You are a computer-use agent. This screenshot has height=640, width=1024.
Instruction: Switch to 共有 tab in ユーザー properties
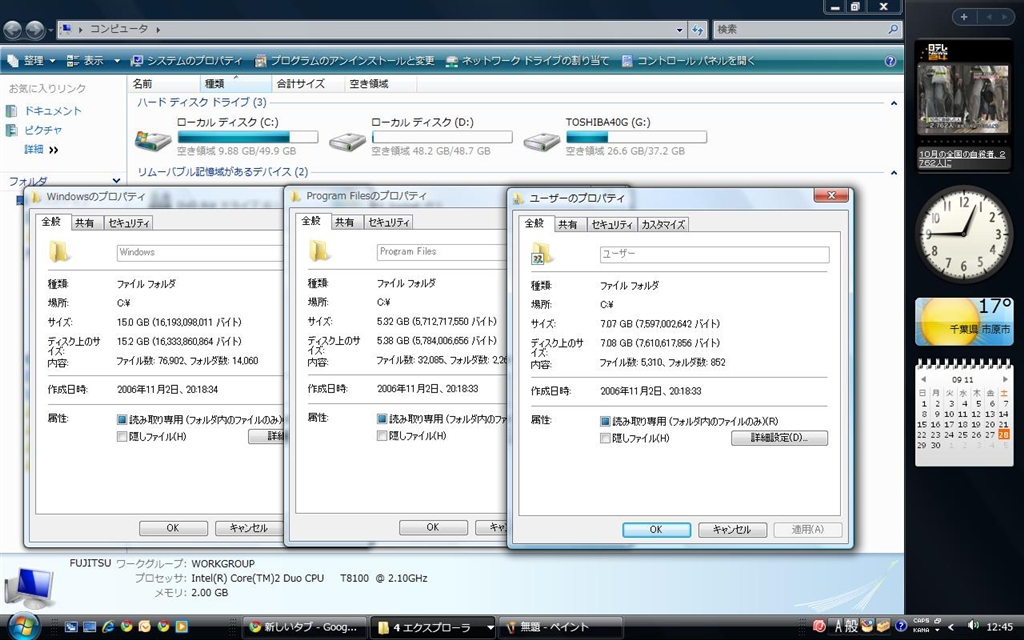[x=568, y=225]
